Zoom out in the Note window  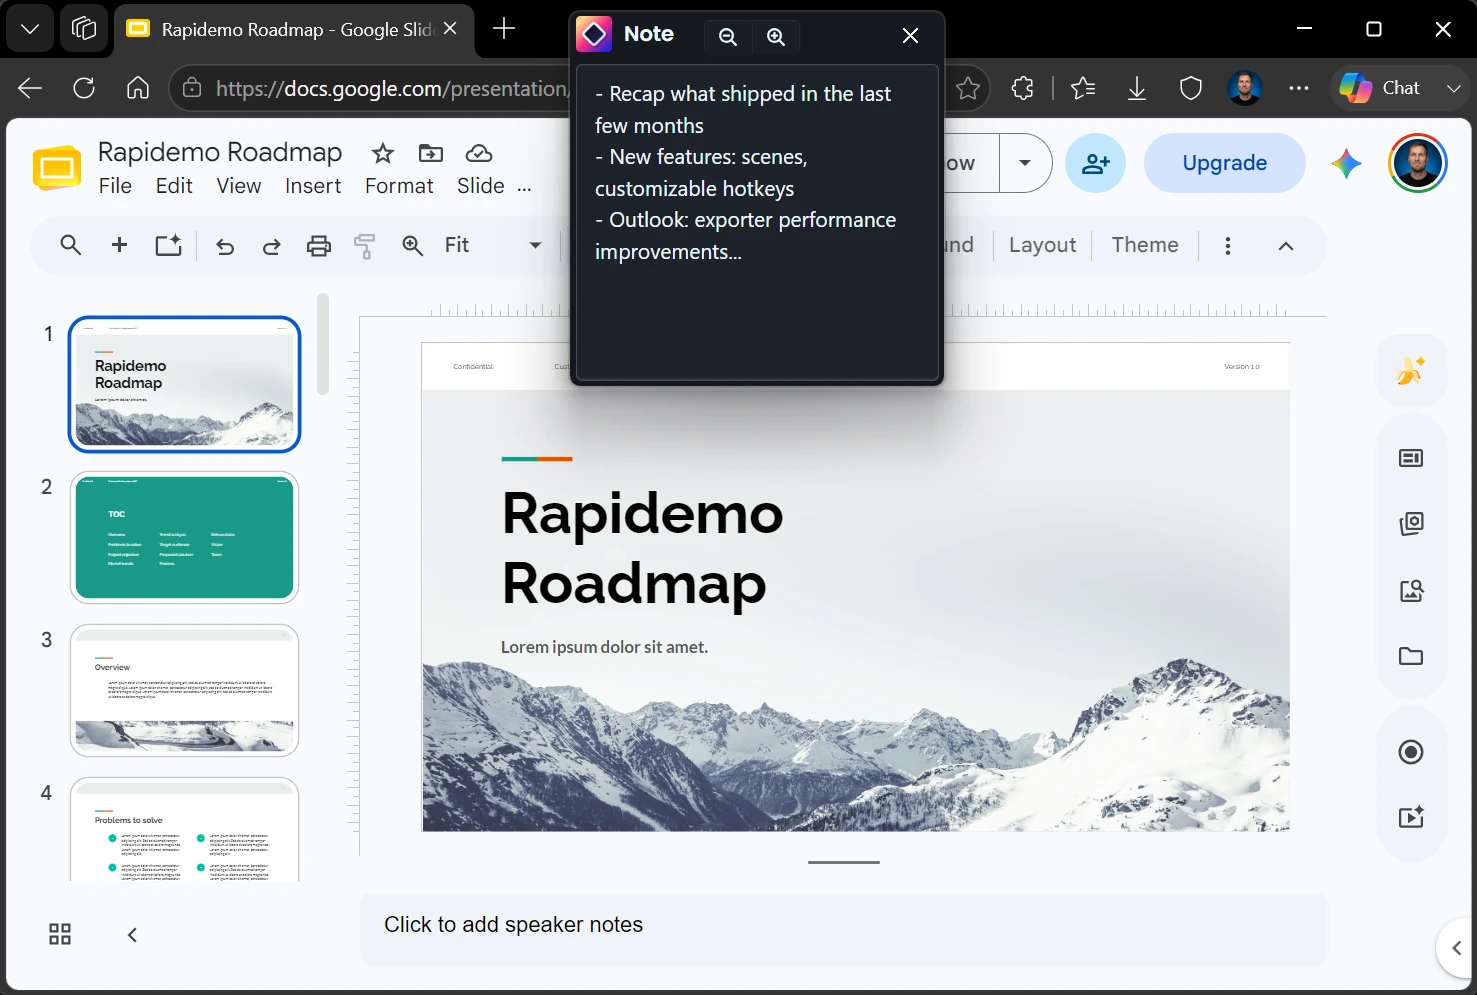tap(728, 36)
